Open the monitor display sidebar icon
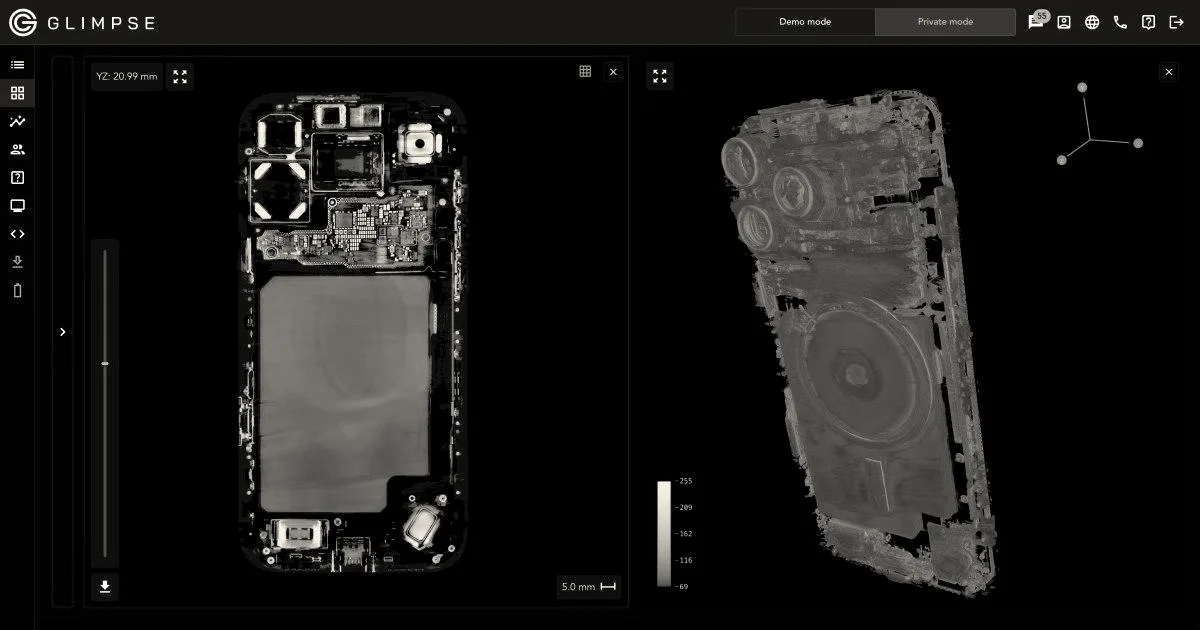Viewport: 1200px width, 630px height. coord(17,206)
